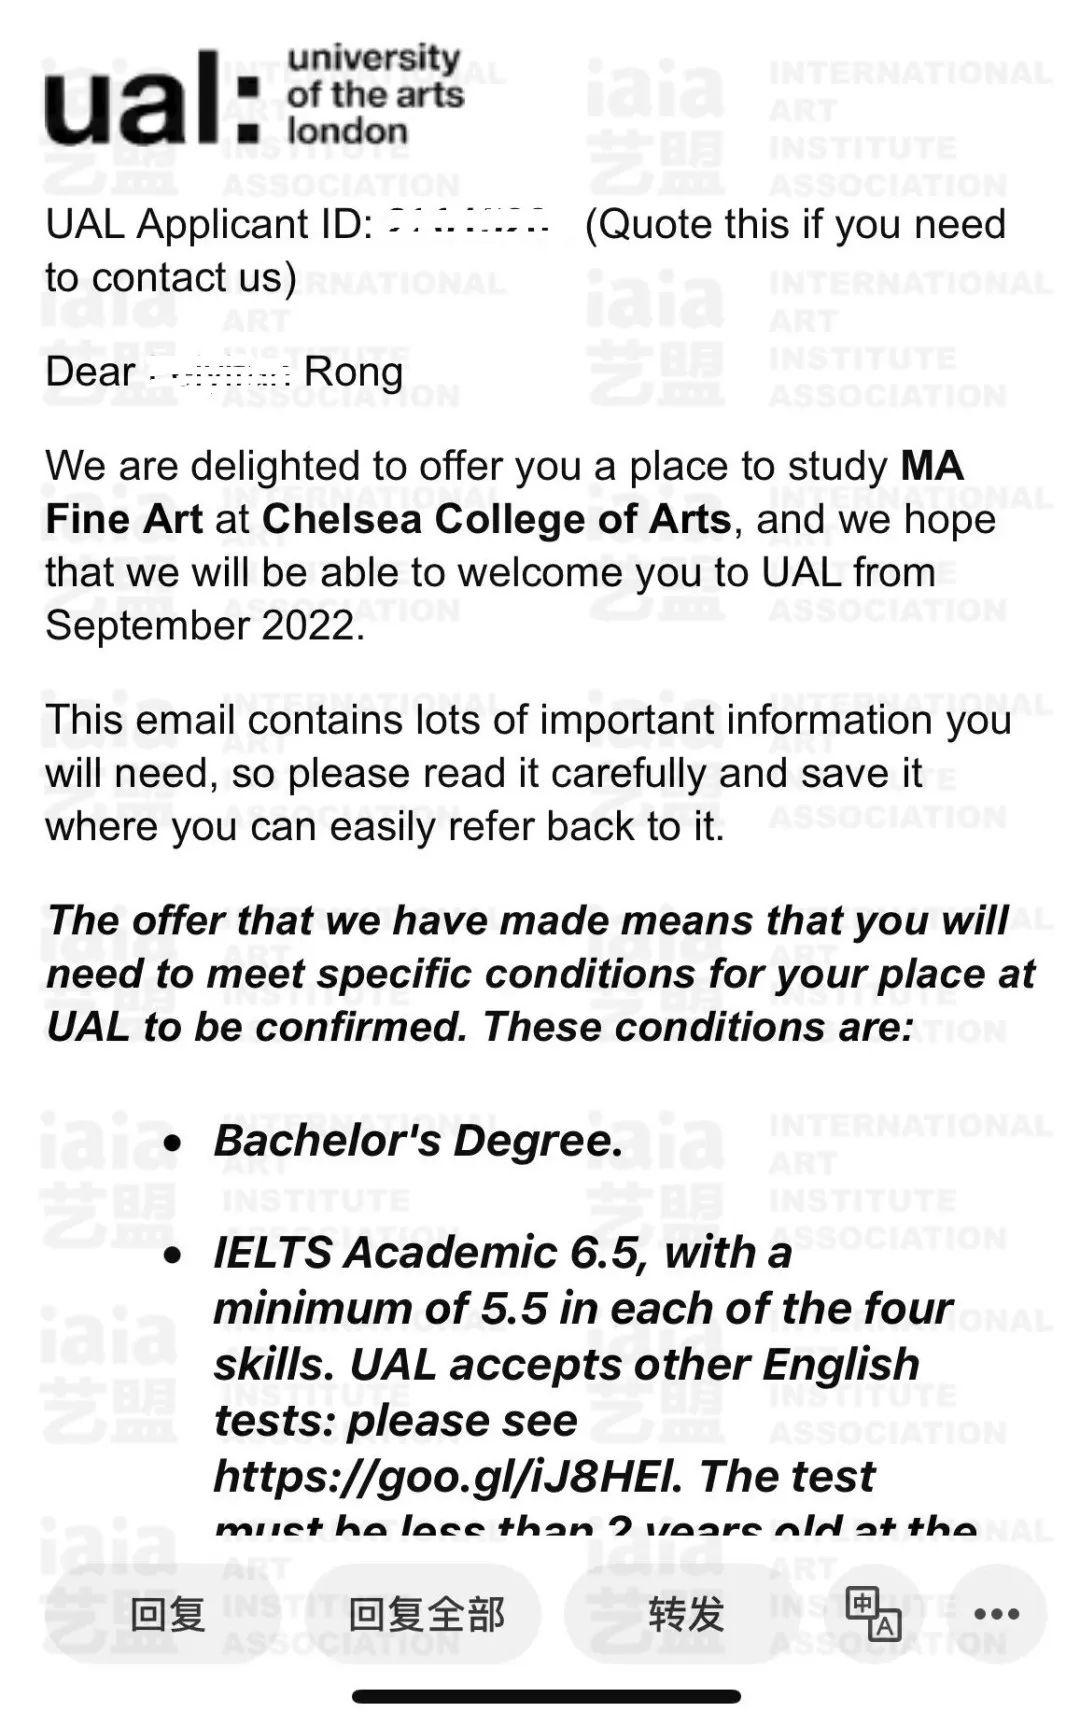Screen dimensions: 1080x1726
Task: Click the "IELTS Academic 6.5" condition text
Action: point(429,1253)
